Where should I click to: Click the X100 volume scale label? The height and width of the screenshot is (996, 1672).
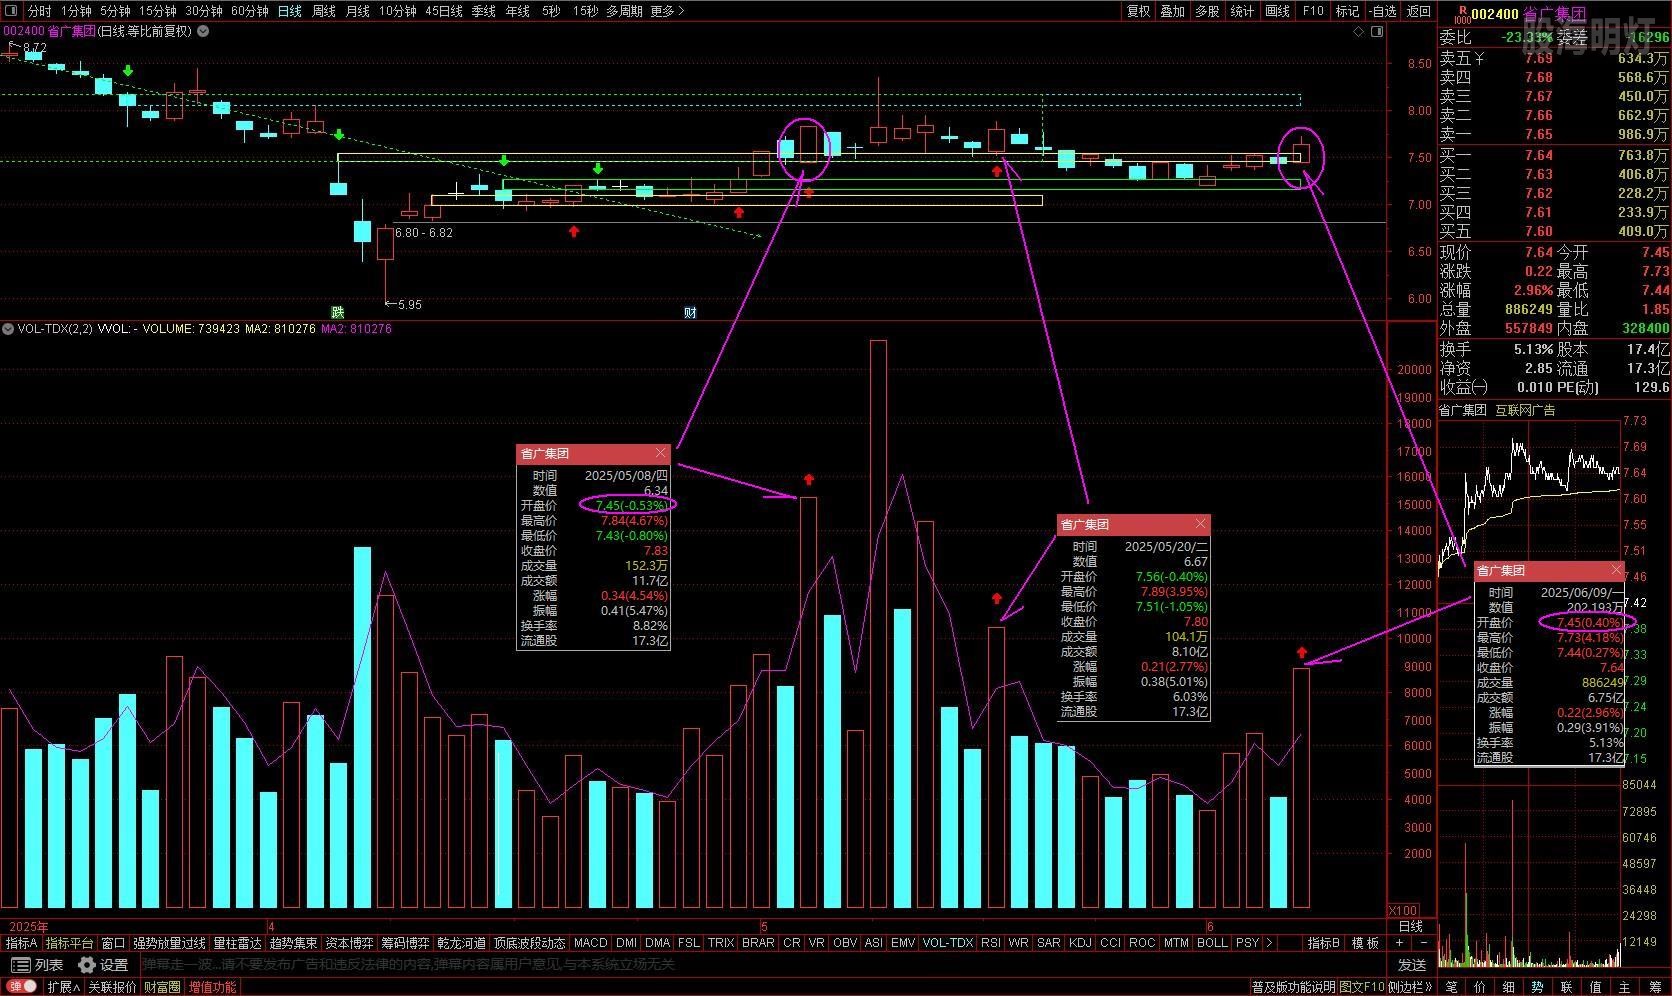pyautogui.click(x=1403, y=910)
